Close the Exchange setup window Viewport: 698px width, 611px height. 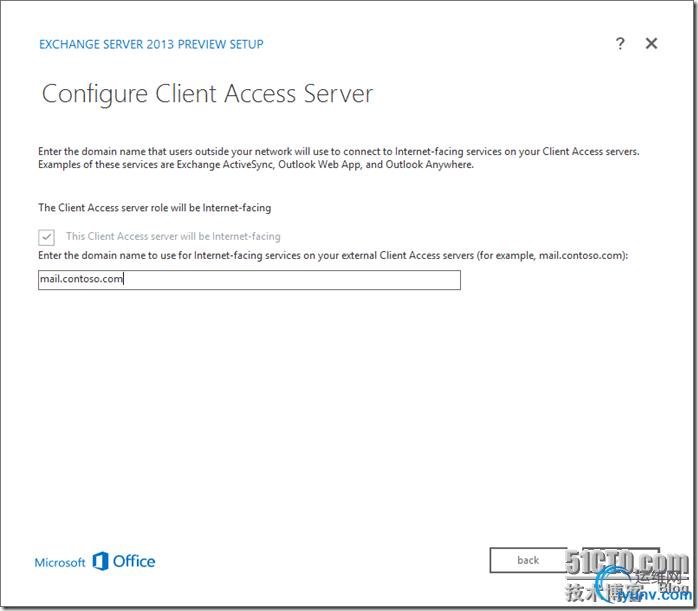point(651,44)
